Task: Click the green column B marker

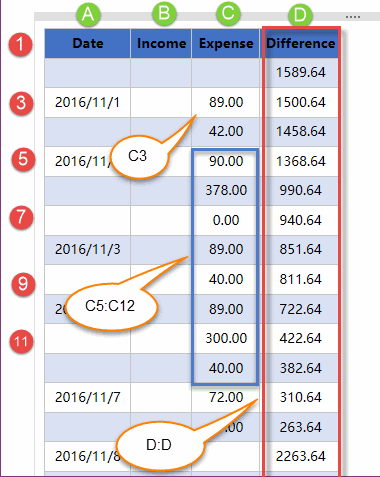Action: point(164,14)
